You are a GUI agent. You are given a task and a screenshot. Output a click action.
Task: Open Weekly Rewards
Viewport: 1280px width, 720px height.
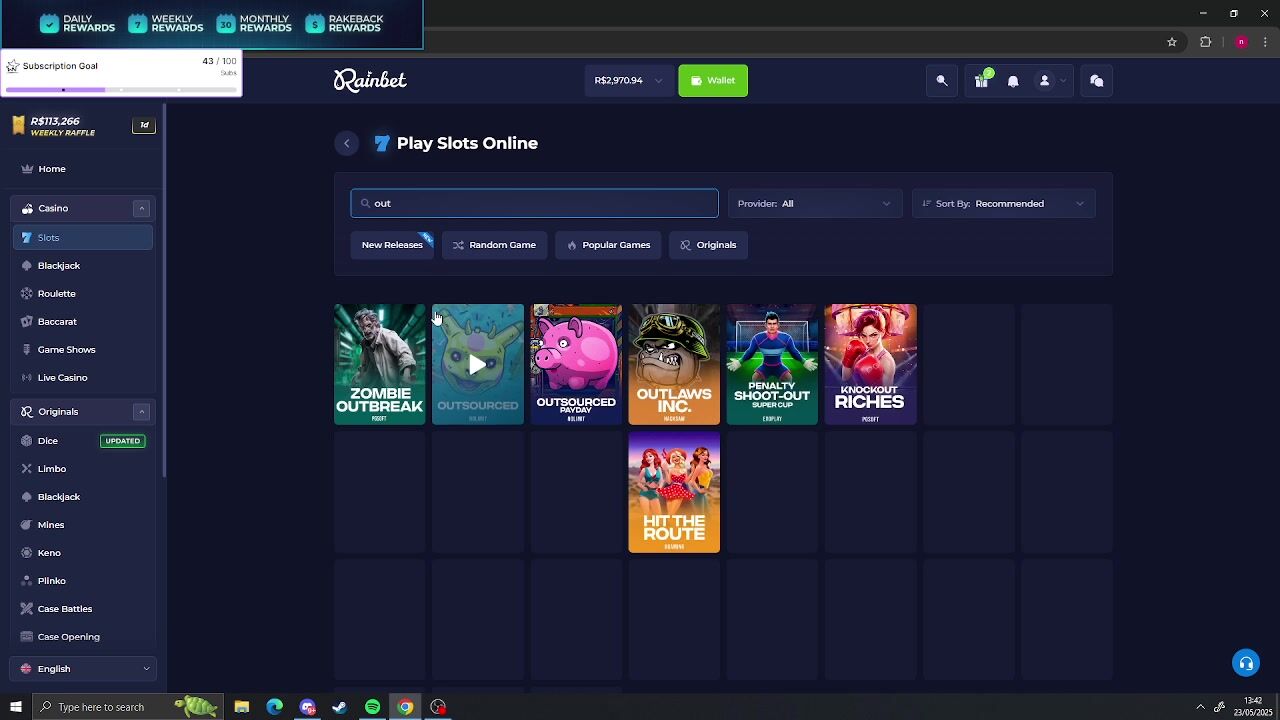click(166, 24)
